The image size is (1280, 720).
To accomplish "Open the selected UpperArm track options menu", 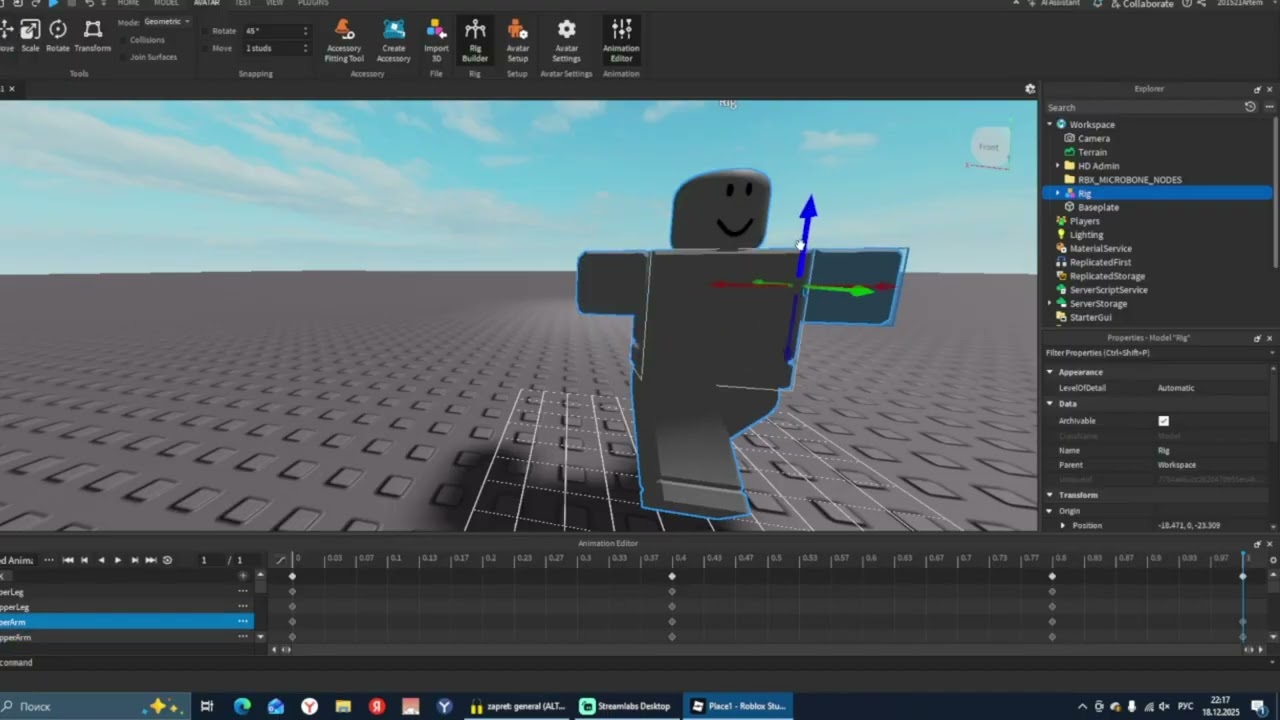I will tap(242, 622).
